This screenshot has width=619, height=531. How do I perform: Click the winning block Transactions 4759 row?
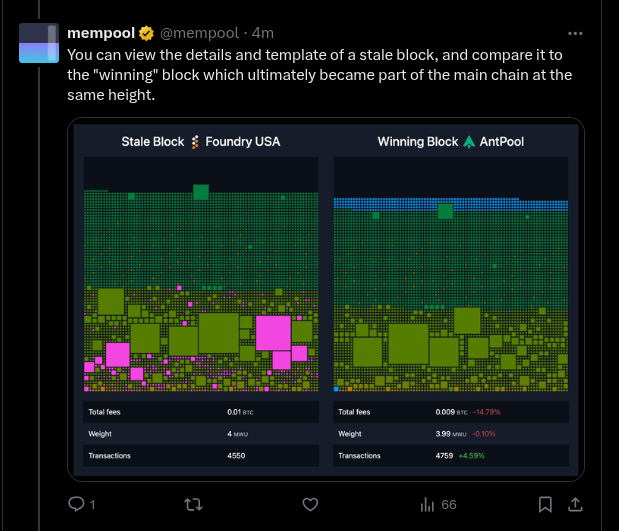450,456
